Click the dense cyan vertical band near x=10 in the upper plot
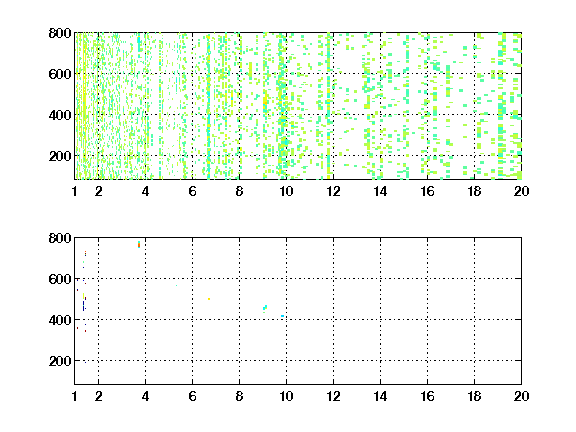576x432 pixels. tap(282, 107)
